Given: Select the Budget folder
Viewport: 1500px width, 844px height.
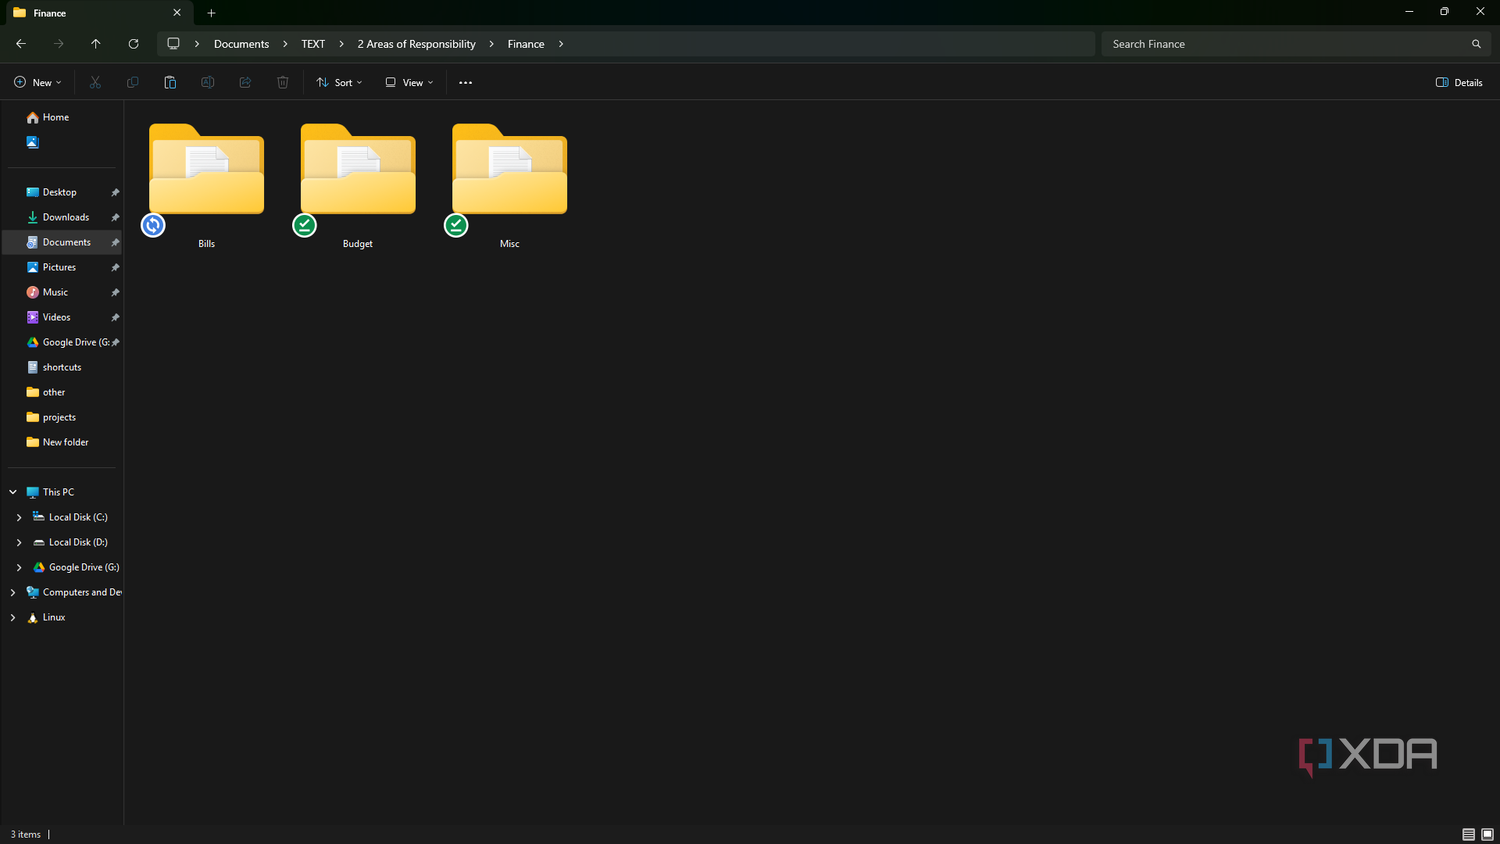Looking at the screenshot, I should click(358, 186).
